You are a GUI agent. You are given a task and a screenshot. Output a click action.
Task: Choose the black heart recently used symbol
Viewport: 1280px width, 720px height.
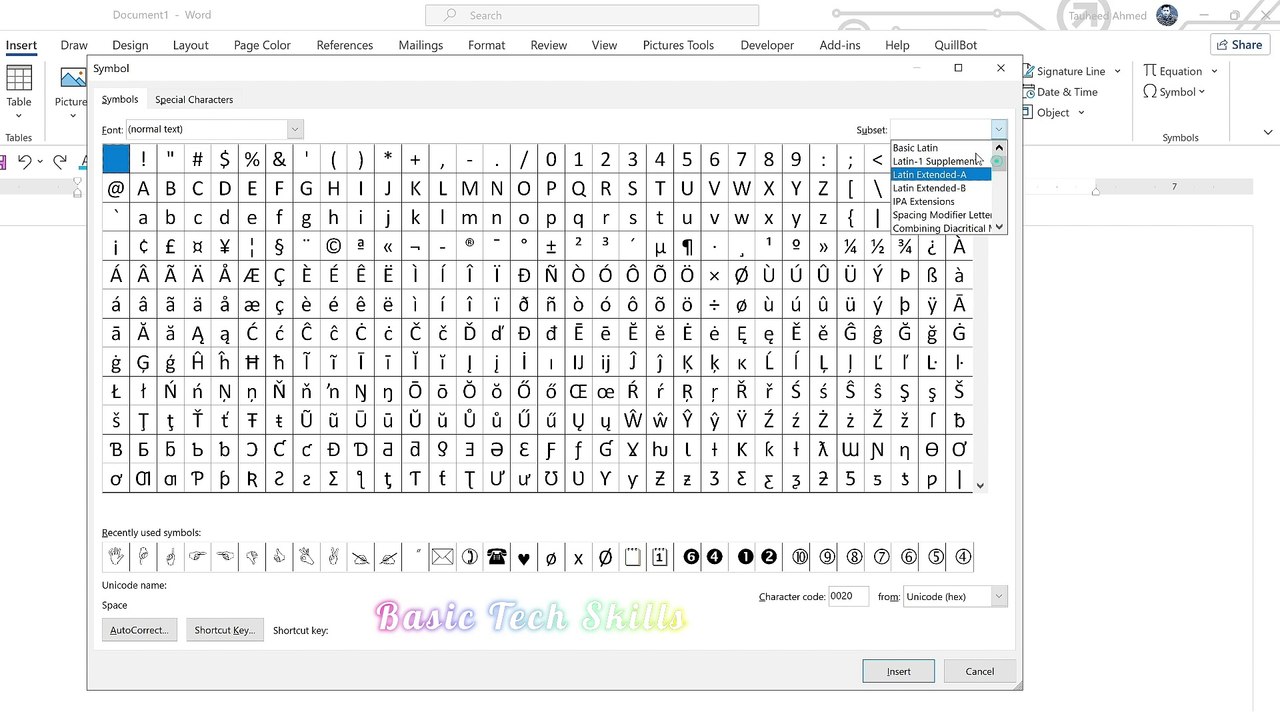(524, 557)
